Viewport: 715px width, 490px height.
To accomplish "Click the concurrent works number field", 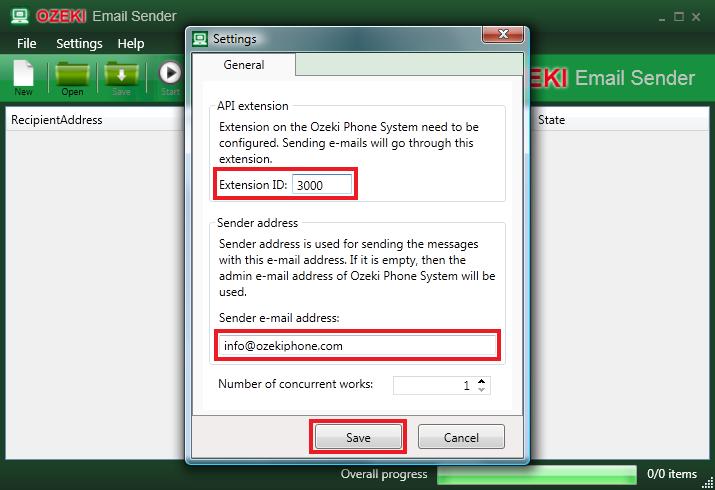I will point(433,386).
